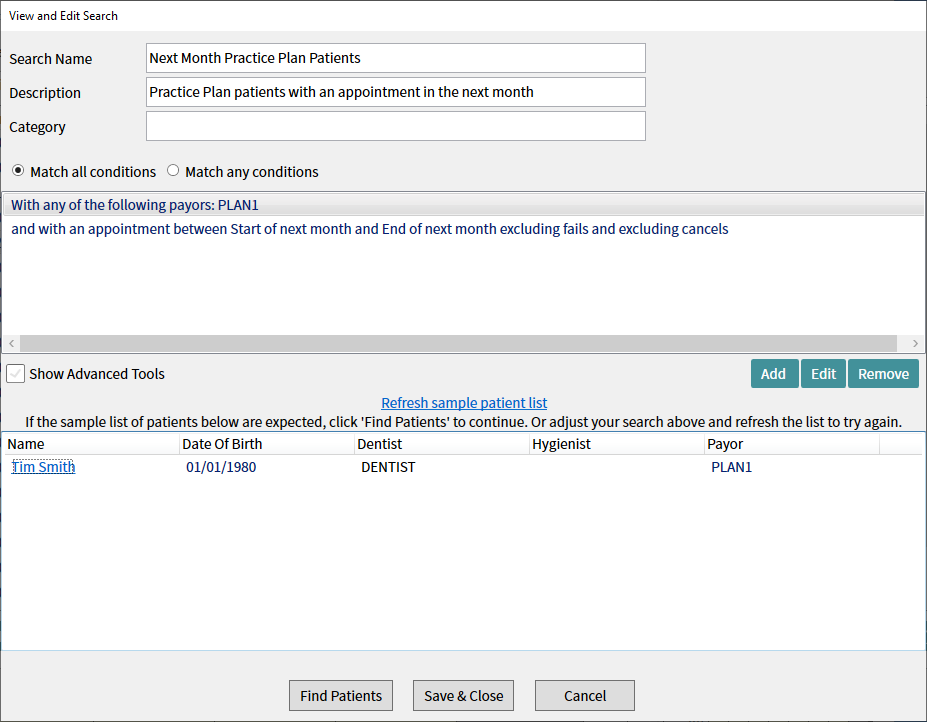Screen dimensions: 927x722
Task: Select the payors PLAN1 condition row
Action: point(464,205)
